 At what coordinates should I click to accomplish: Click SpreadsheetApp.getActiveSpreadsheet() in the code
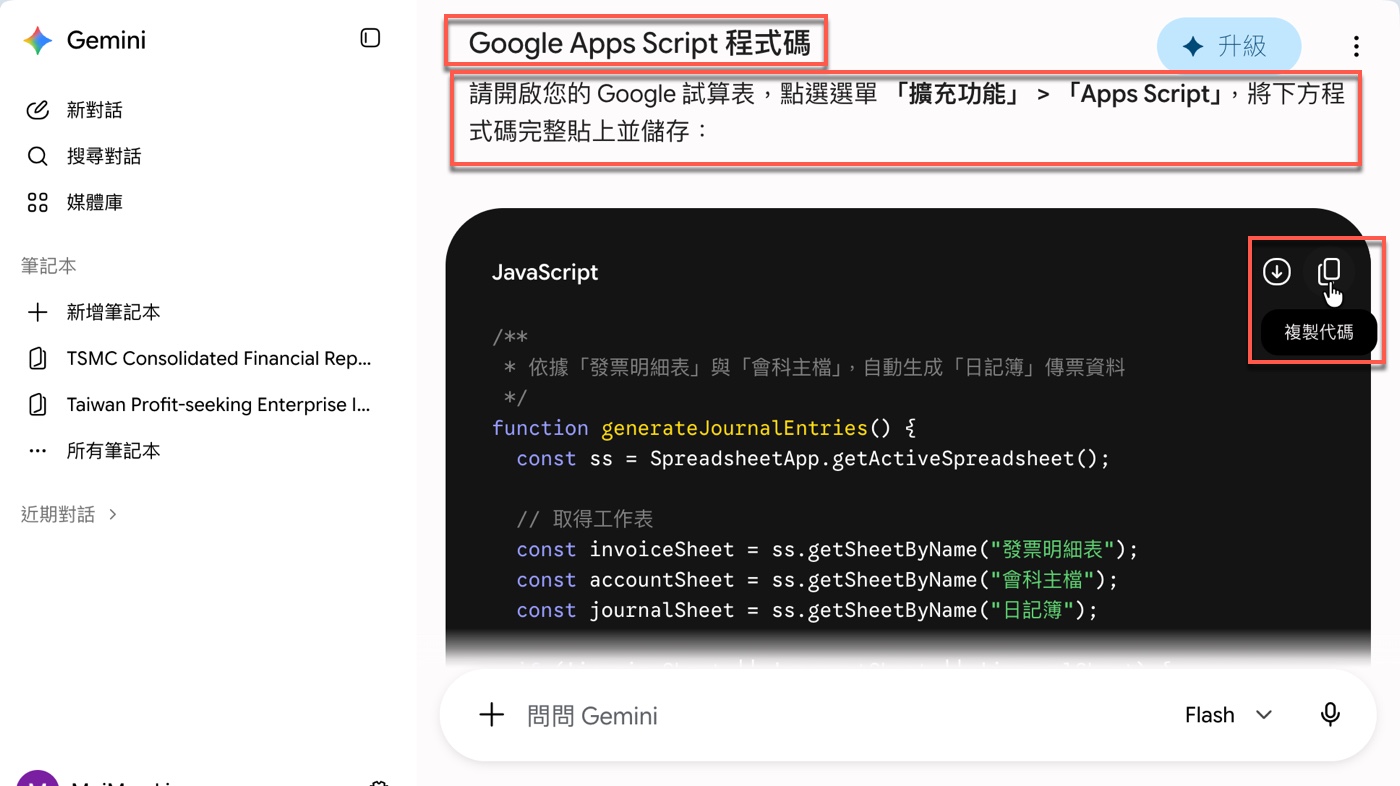pyautogui.click(x=874, y=458)
